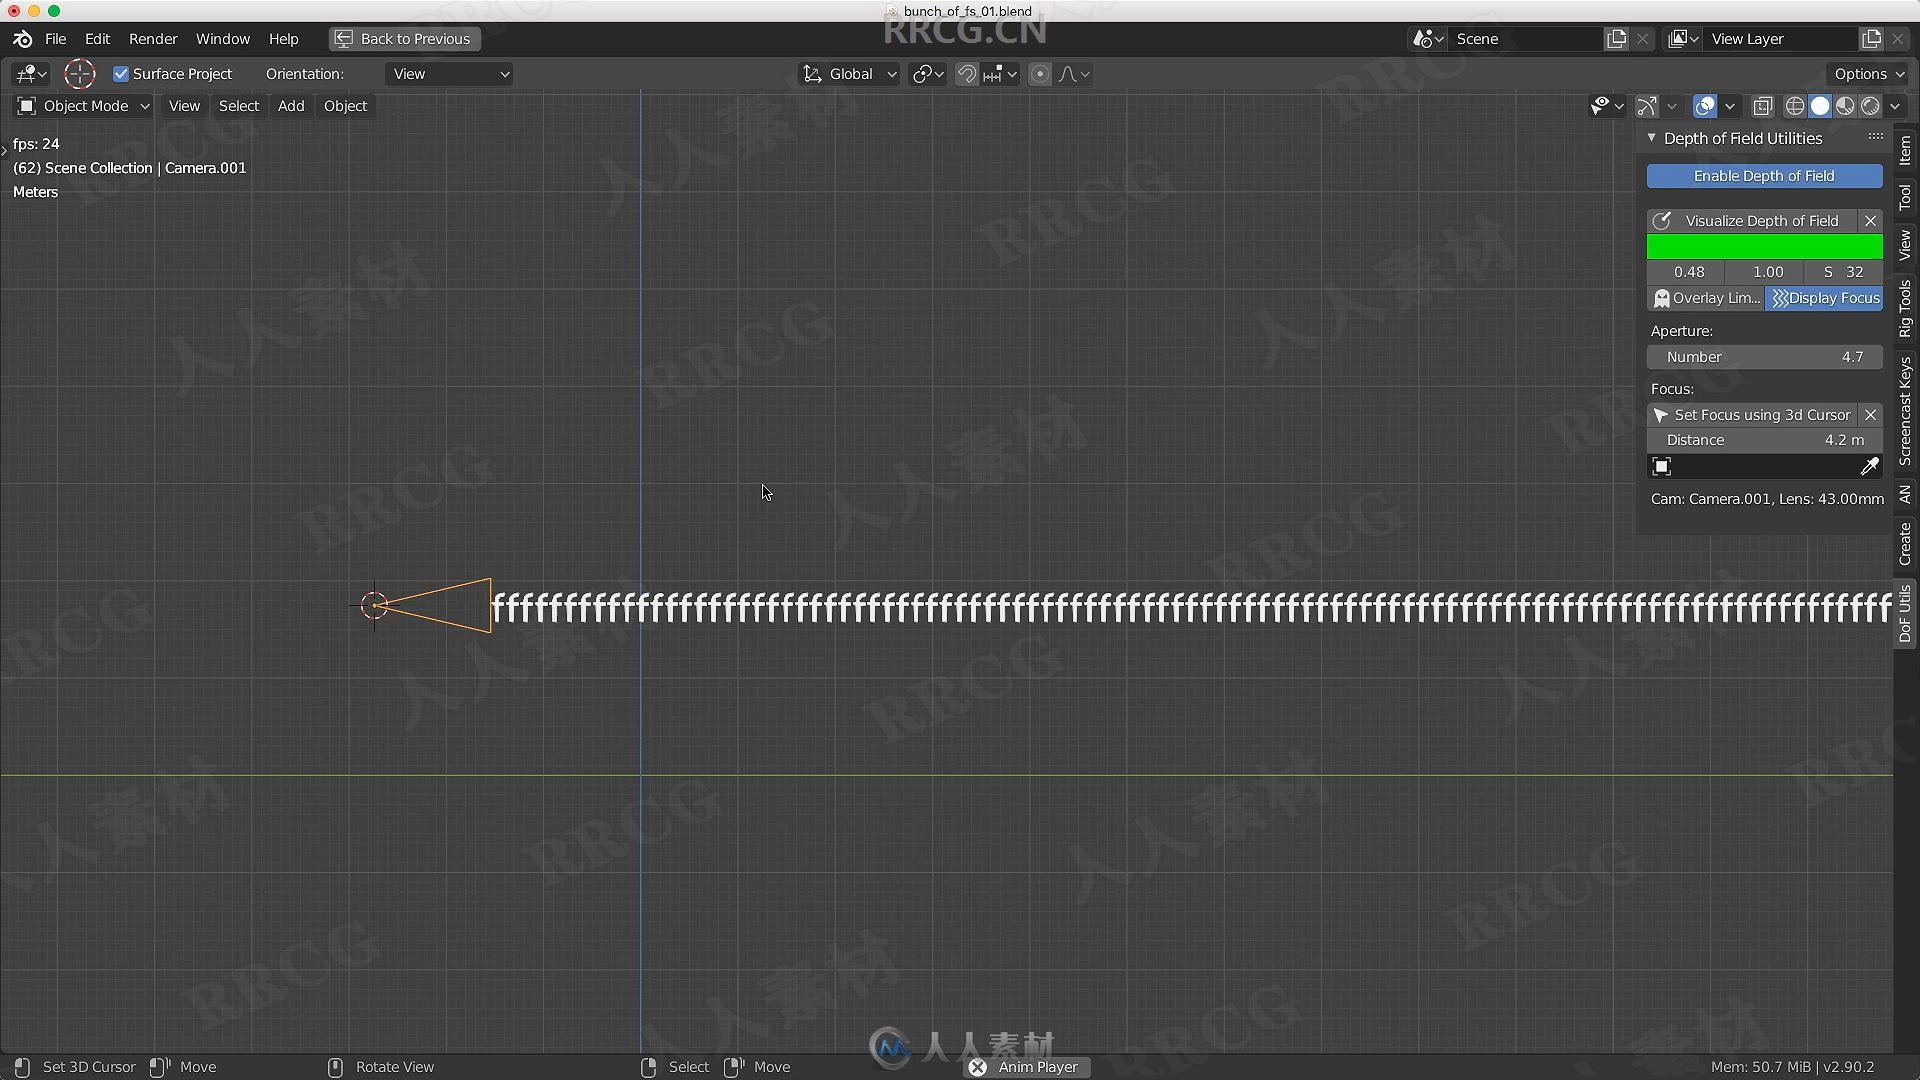Open the View menu in viewport header
Image resolution: width=1920 pixels, height=1080 pixels.
pos(184,106)
